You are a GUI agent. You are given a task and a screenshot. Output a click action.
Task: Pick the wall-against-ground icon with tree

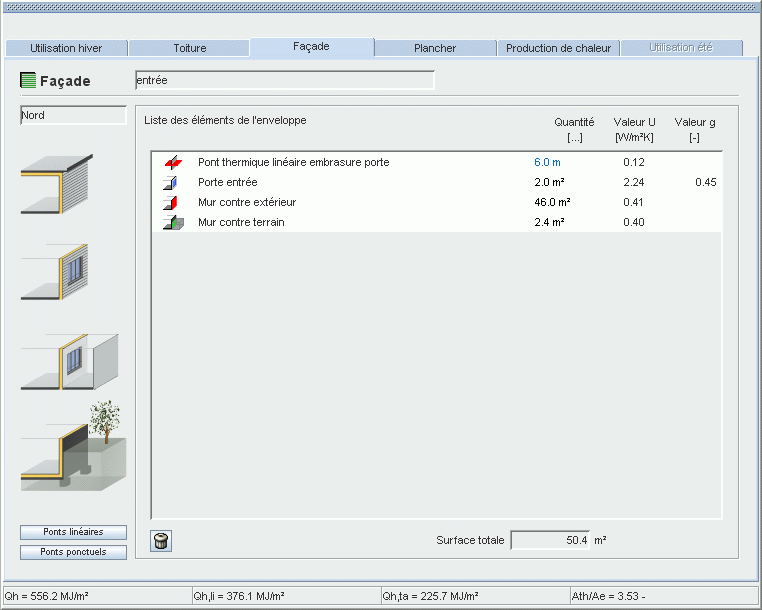coord(74,448)
